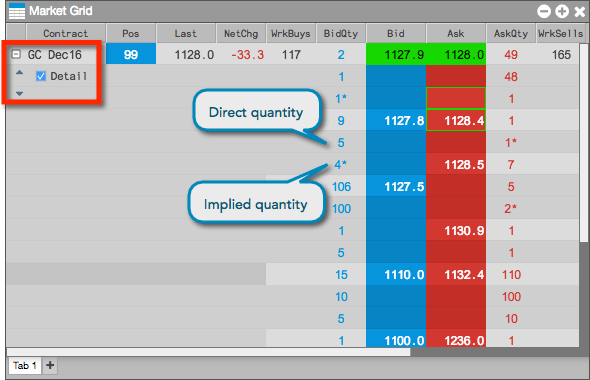Uncheck the Detail checkbox
Image resolution: width=590 pixels, height=380 pixels.
[41, 76]
